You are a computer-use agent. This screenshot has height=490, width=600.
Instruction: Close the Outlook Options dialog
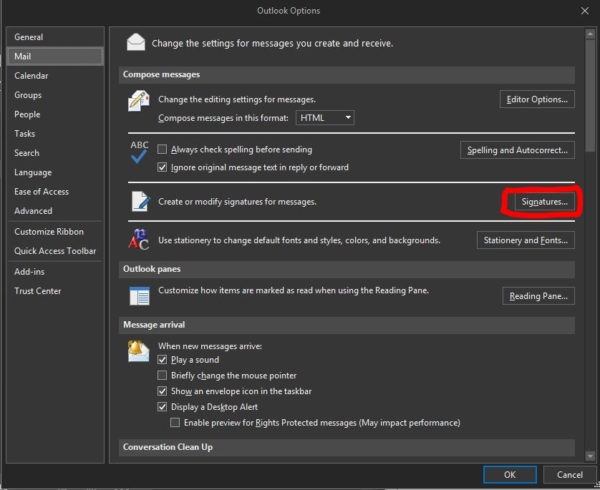[585, 11]
